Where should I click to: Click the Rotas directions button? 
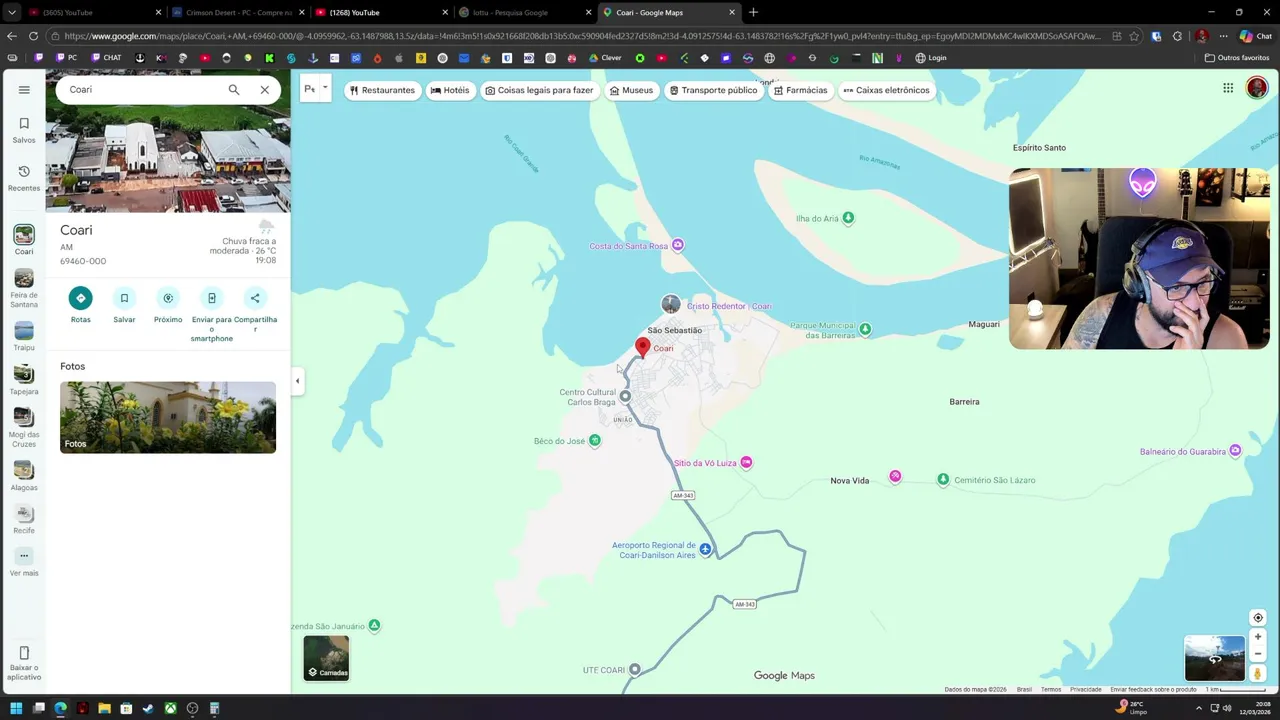(81, 298)
